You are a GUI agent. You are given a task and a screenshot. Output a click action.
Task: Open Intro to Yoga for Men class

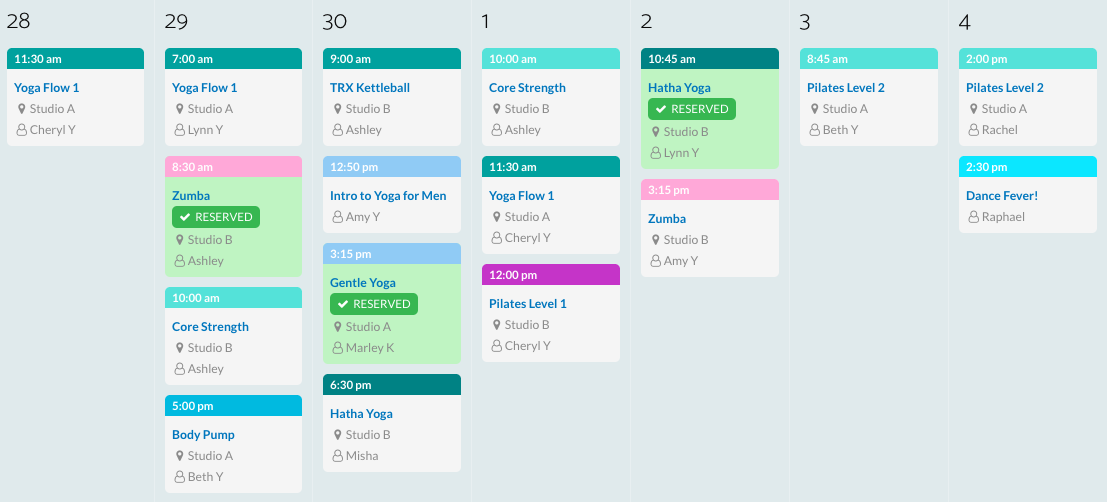[388, 196]
